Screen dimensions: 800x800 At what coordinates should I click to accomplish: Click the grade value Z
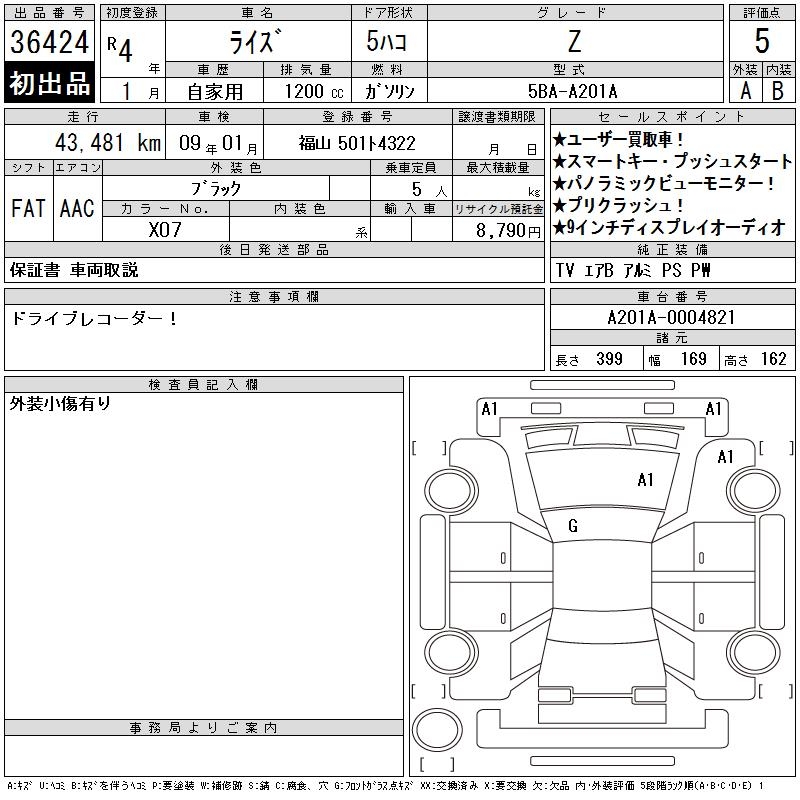(574, 41)
